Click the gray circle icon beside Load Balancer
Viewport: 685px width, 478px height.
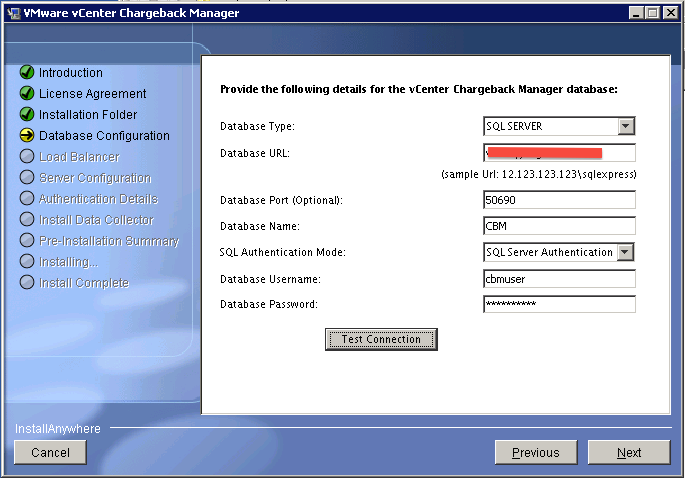click(x=27, y=157)
